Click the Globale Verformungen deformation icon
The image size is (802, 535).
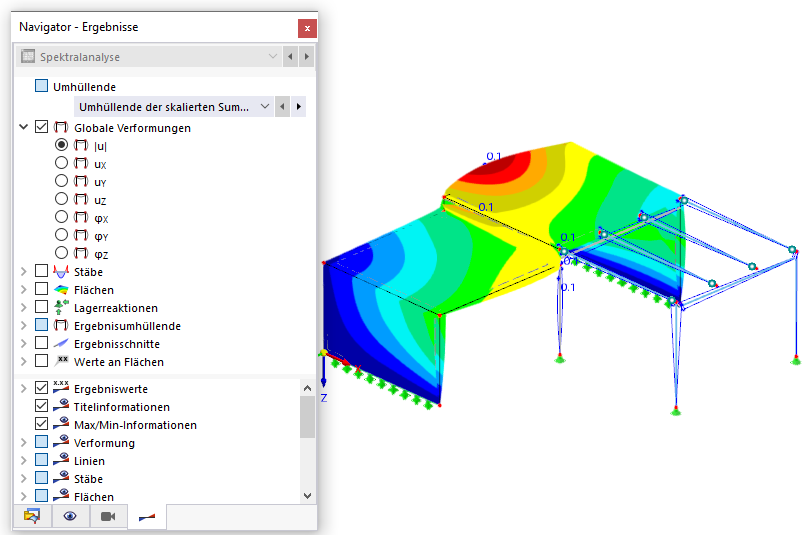coord(61,127)
